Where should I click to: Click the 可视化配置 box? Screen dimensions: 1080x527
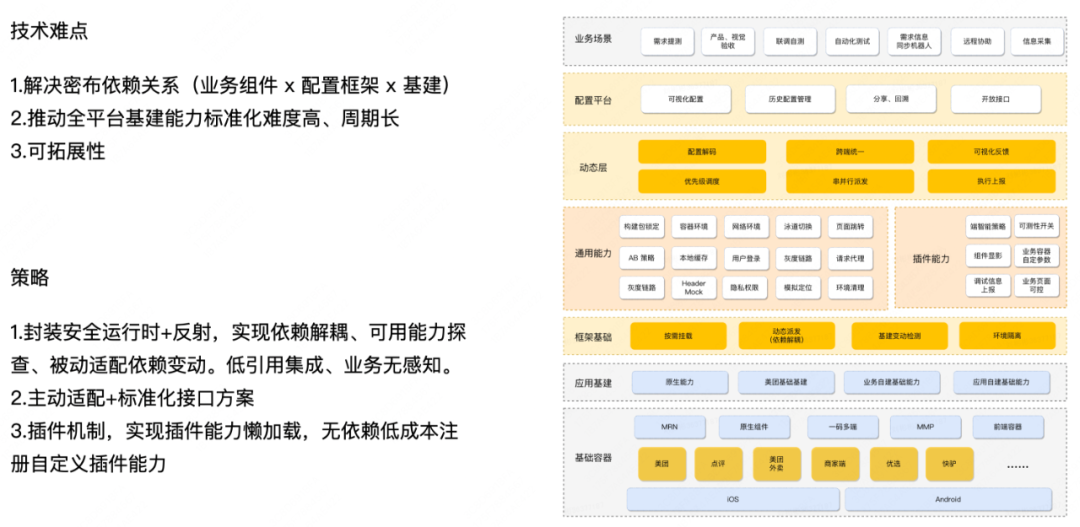[x=685, y=99]
